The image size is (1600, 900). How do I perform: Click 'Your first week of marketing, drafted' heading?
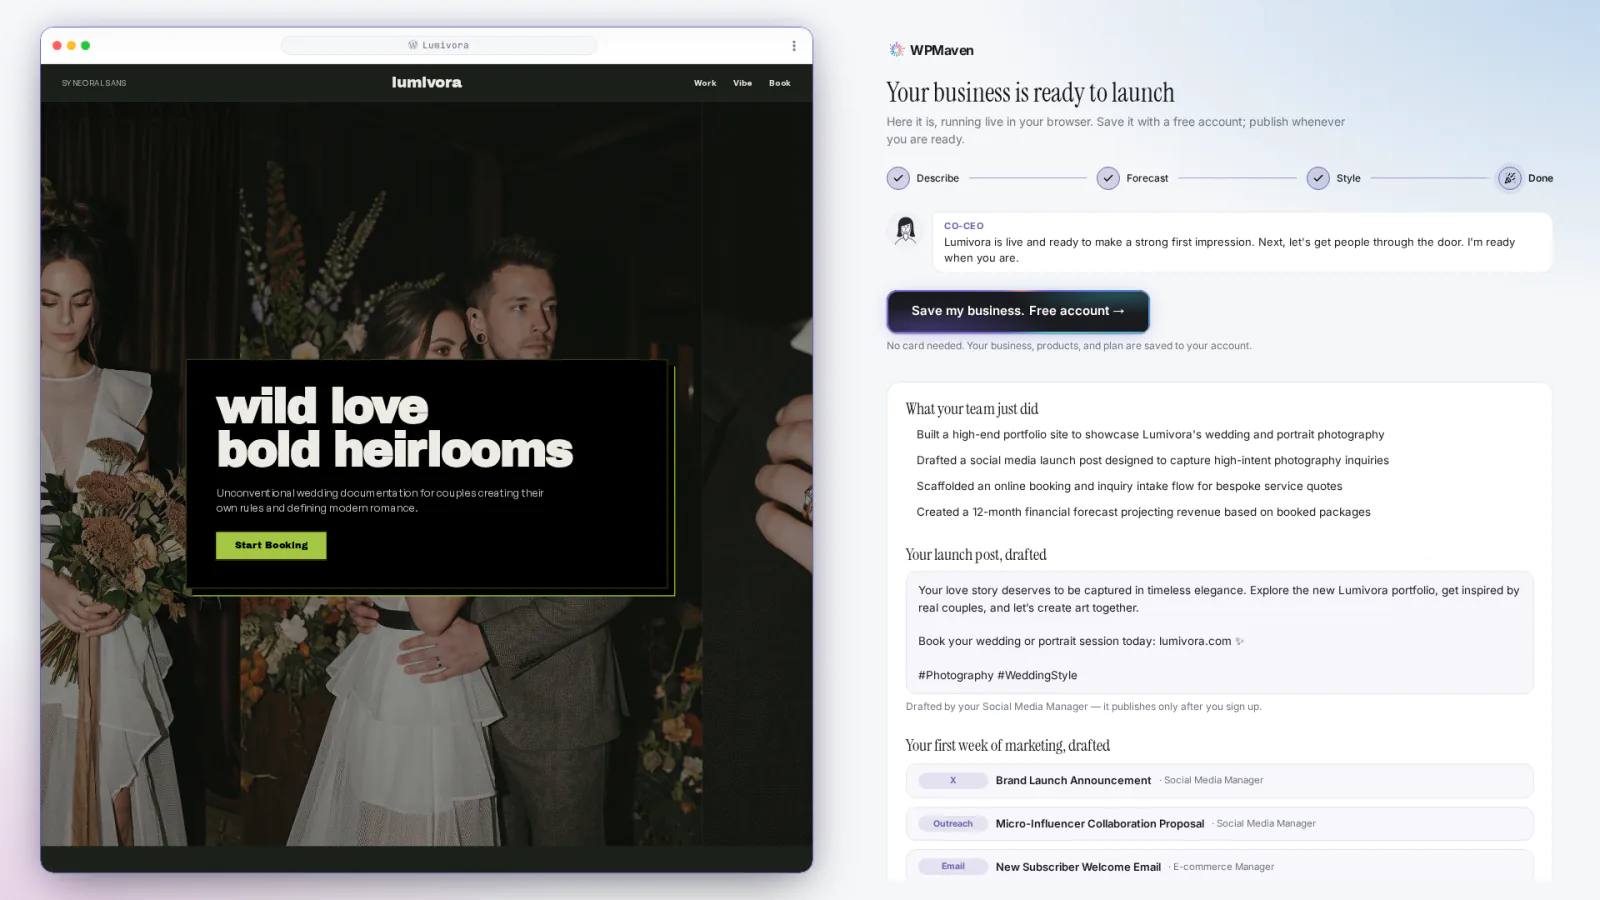point(1007,746)
